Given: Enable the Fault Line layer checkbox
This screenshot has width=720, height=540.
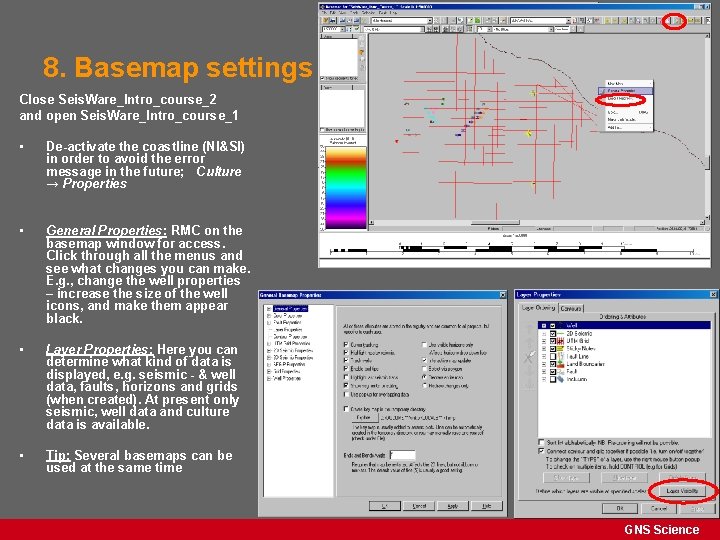Looking at the screenshot, I should pos(553,356).
